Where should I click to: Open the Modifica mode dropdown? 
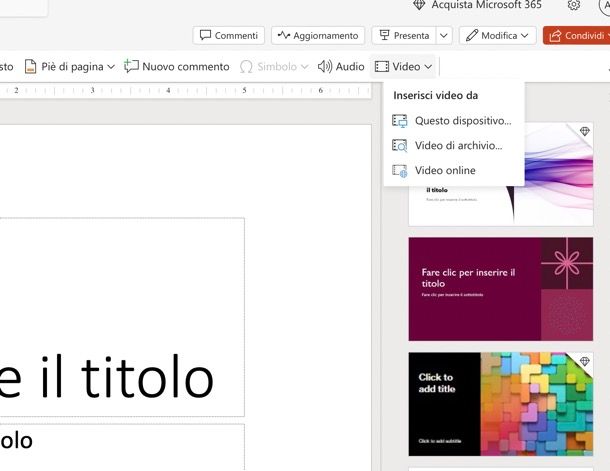pos(498,35)
